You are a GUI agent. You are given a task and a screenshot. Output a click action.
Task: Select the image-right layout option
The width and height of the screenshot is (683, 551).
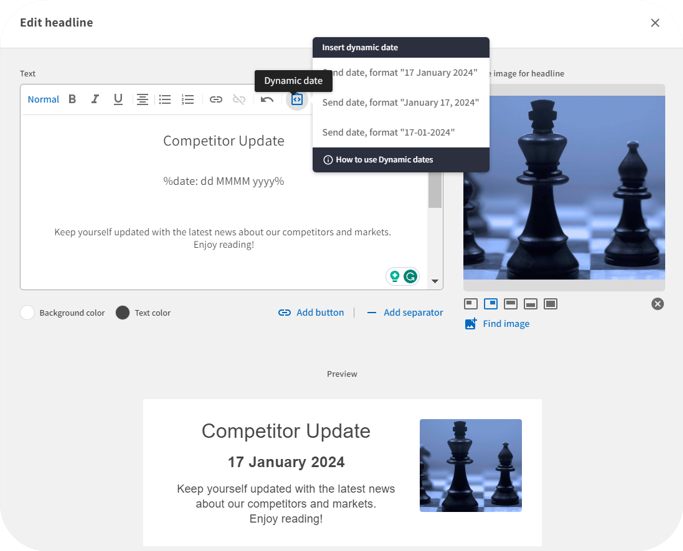[x=491, y=304]
